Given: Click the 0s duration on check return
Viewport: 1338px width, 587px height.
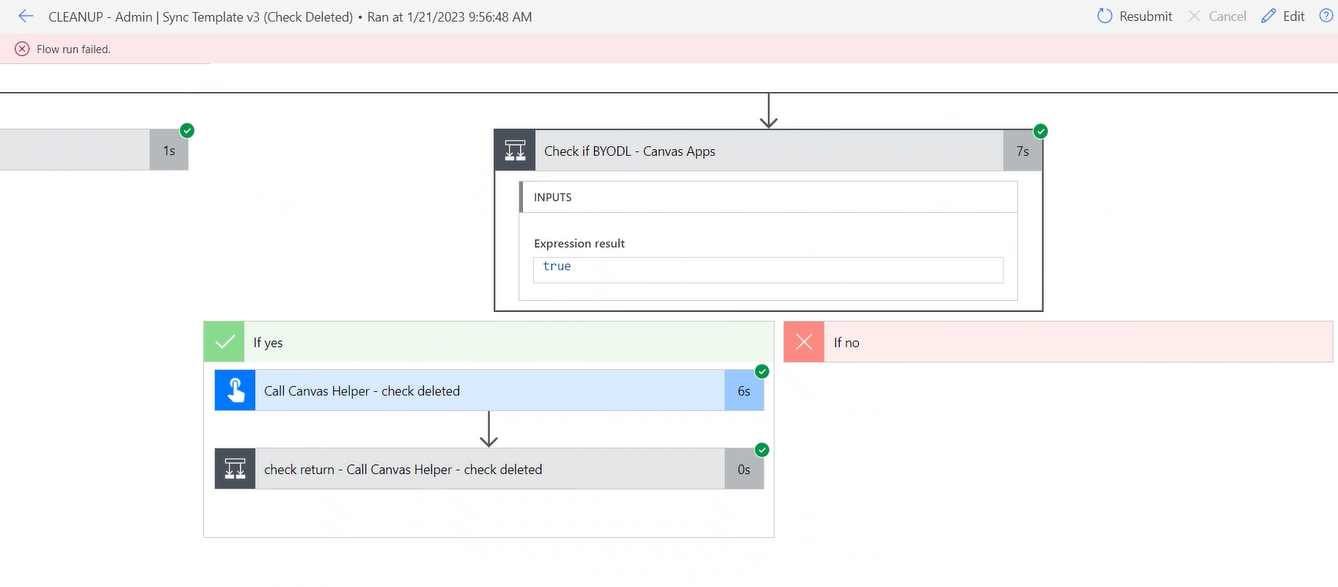Looking at the screenshot, I should tap(744, 469).
